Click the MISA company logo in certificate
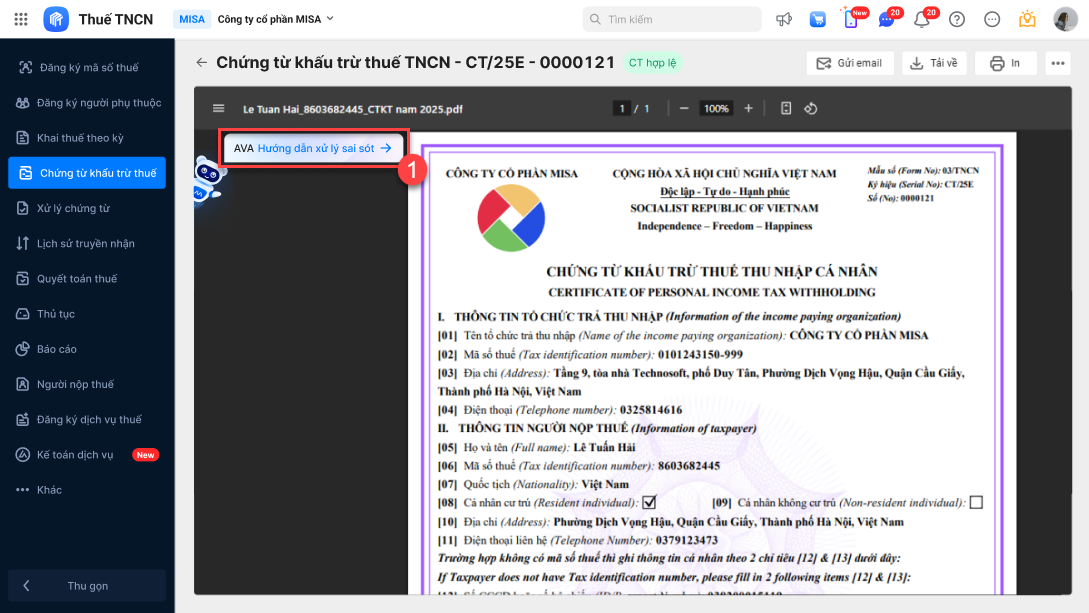This screenshot has height=613, width=1089. pyautogui.click(x=511, y=218)
